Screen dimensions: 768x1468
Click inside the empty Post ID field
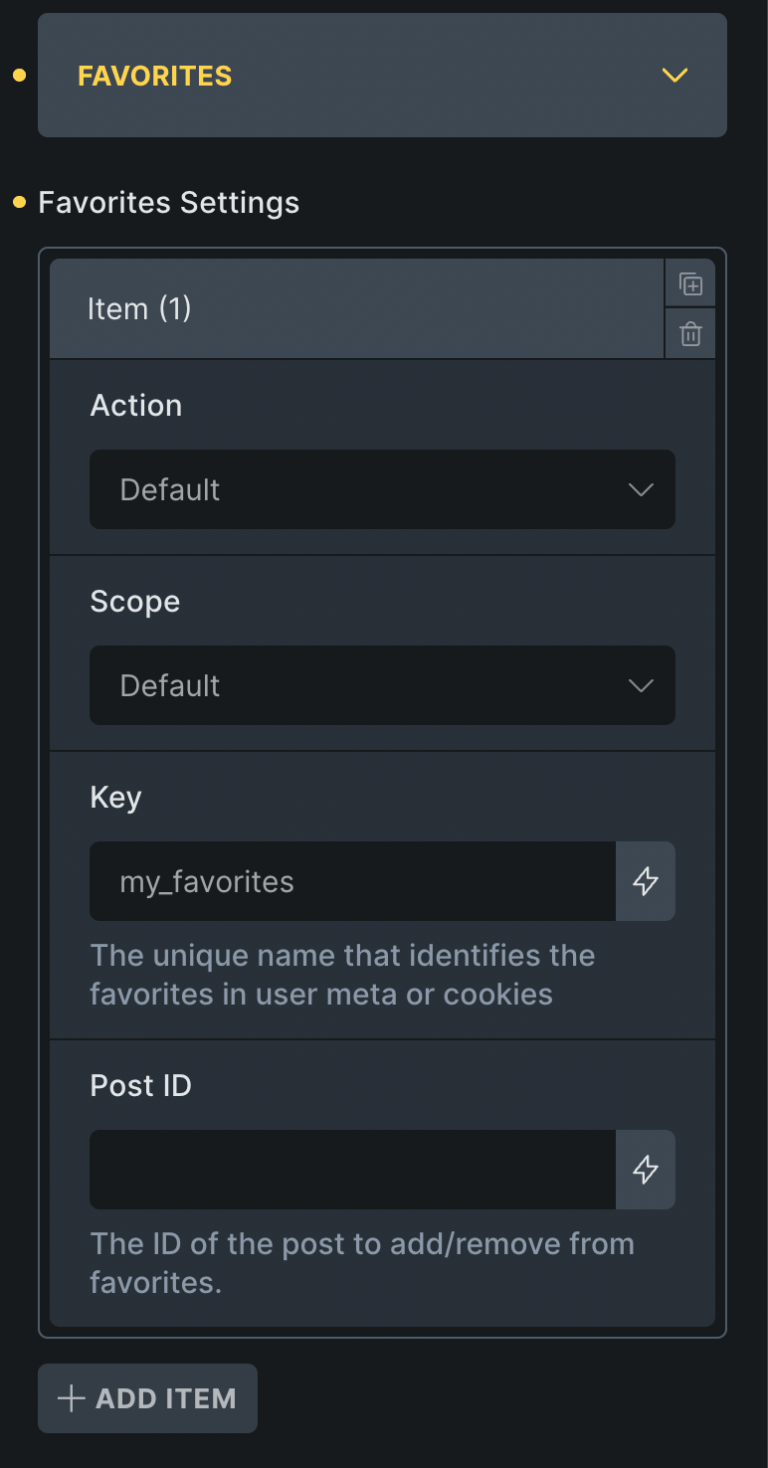tap(350, 1170)
